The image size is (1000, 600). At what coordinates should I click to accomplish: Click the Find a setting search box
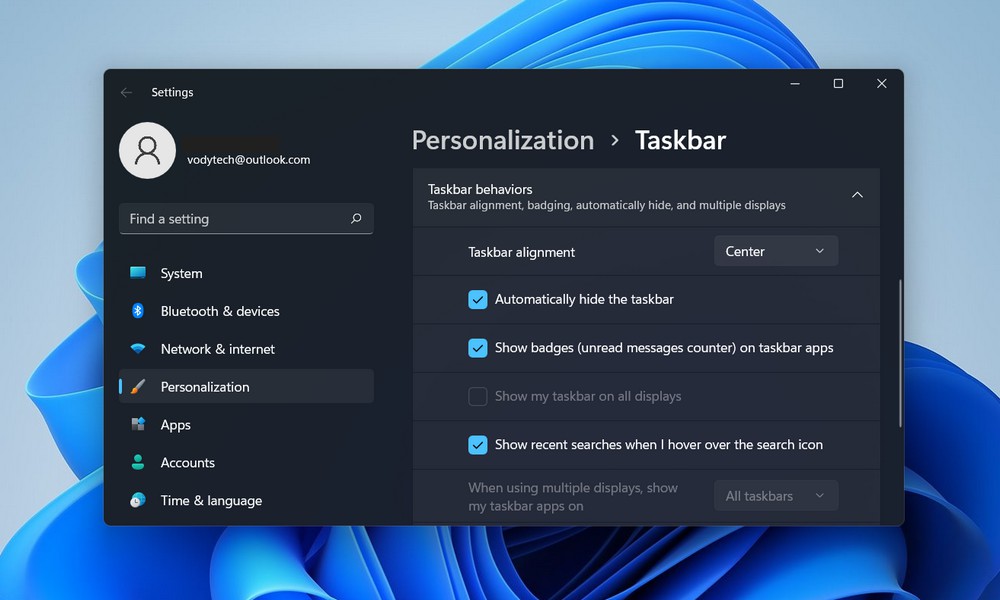click(x=246, y=219)
